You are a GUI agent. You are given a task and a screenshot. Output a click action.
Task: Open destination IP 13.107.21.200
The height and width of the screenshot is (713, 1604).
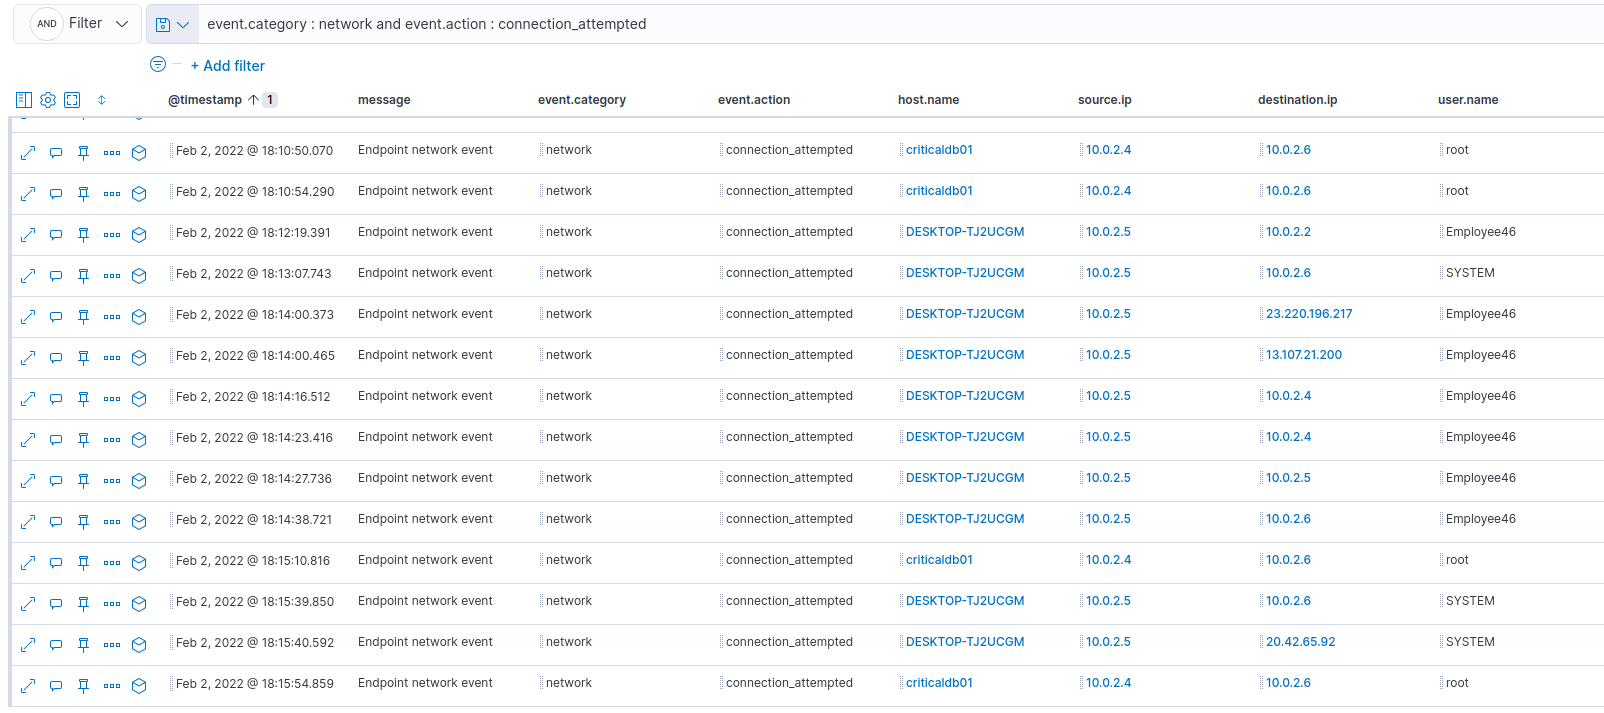[x=1304, y=355]
